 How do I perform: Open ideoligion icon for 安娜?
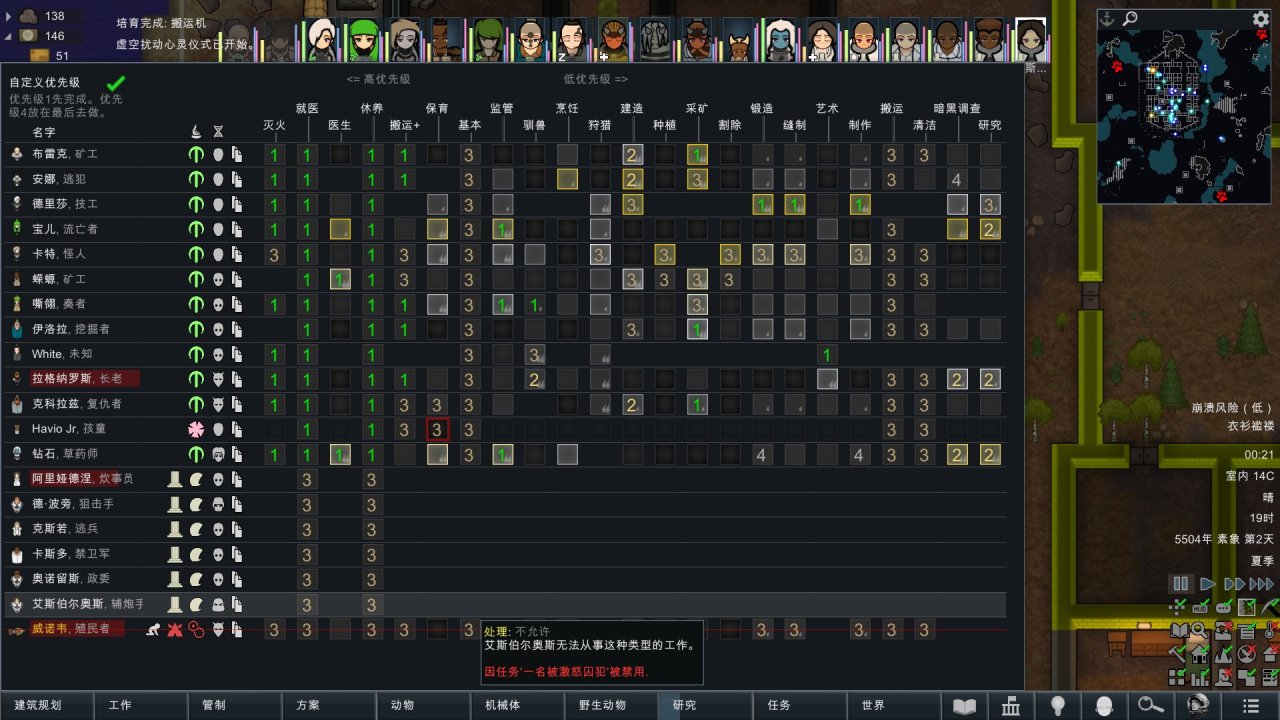[197, 180]
